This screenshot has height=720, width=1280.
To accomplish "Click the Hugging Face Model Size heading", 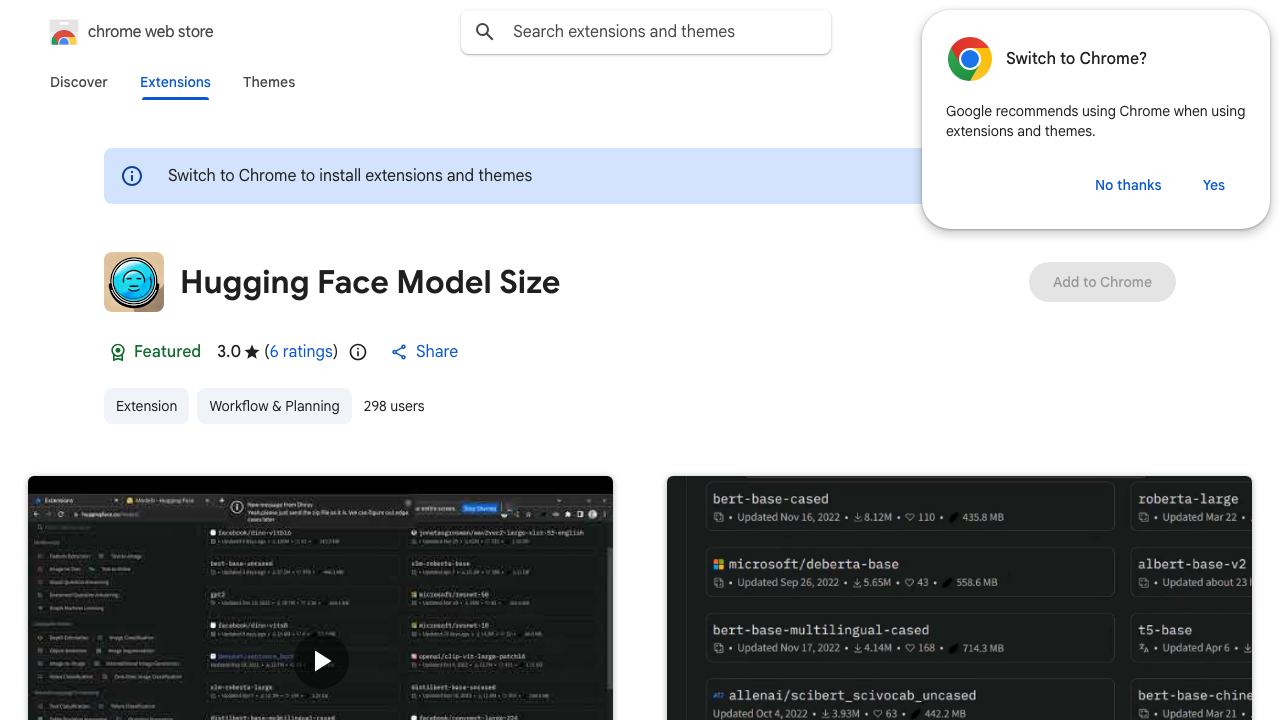I will coord(370,282).
